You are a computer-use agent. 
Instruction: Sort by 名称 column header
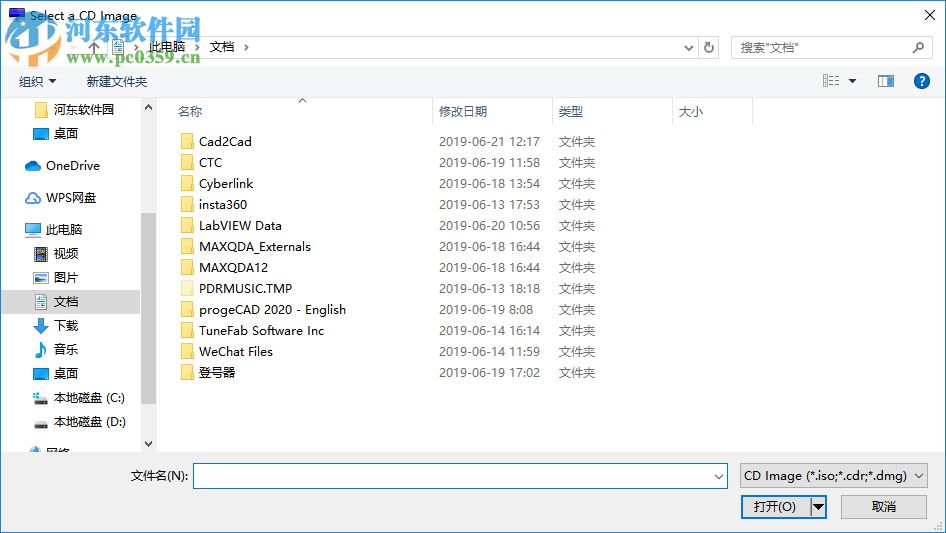click(x=190, y=112)
